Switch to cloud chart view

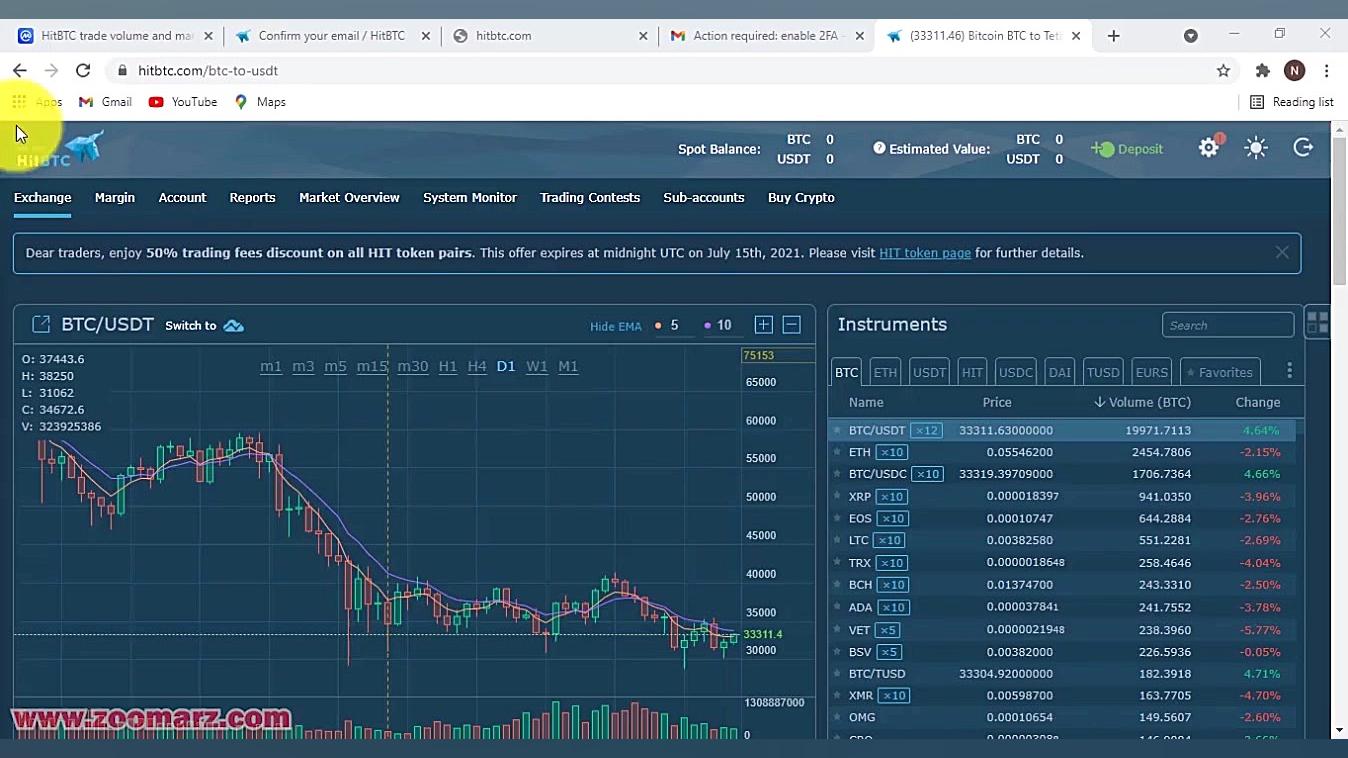tap(205, 325)
